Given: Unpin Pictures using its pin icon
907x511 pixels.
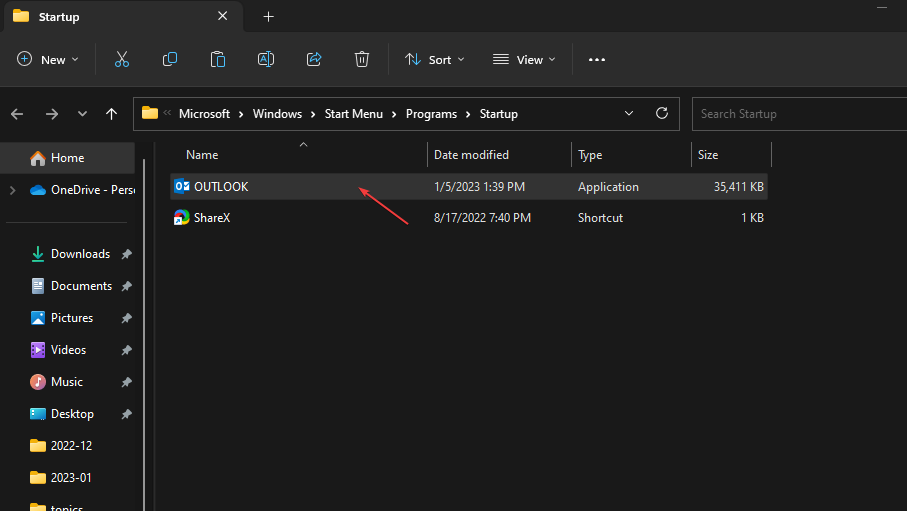Looking at the screenshot, I should coord(127,318).
